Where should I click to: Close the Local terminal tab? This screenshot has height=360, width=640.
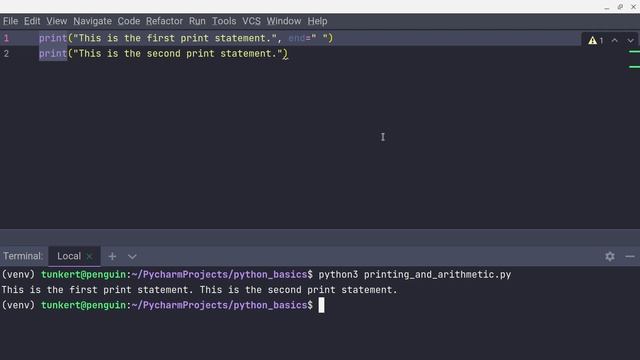point(89,257)
